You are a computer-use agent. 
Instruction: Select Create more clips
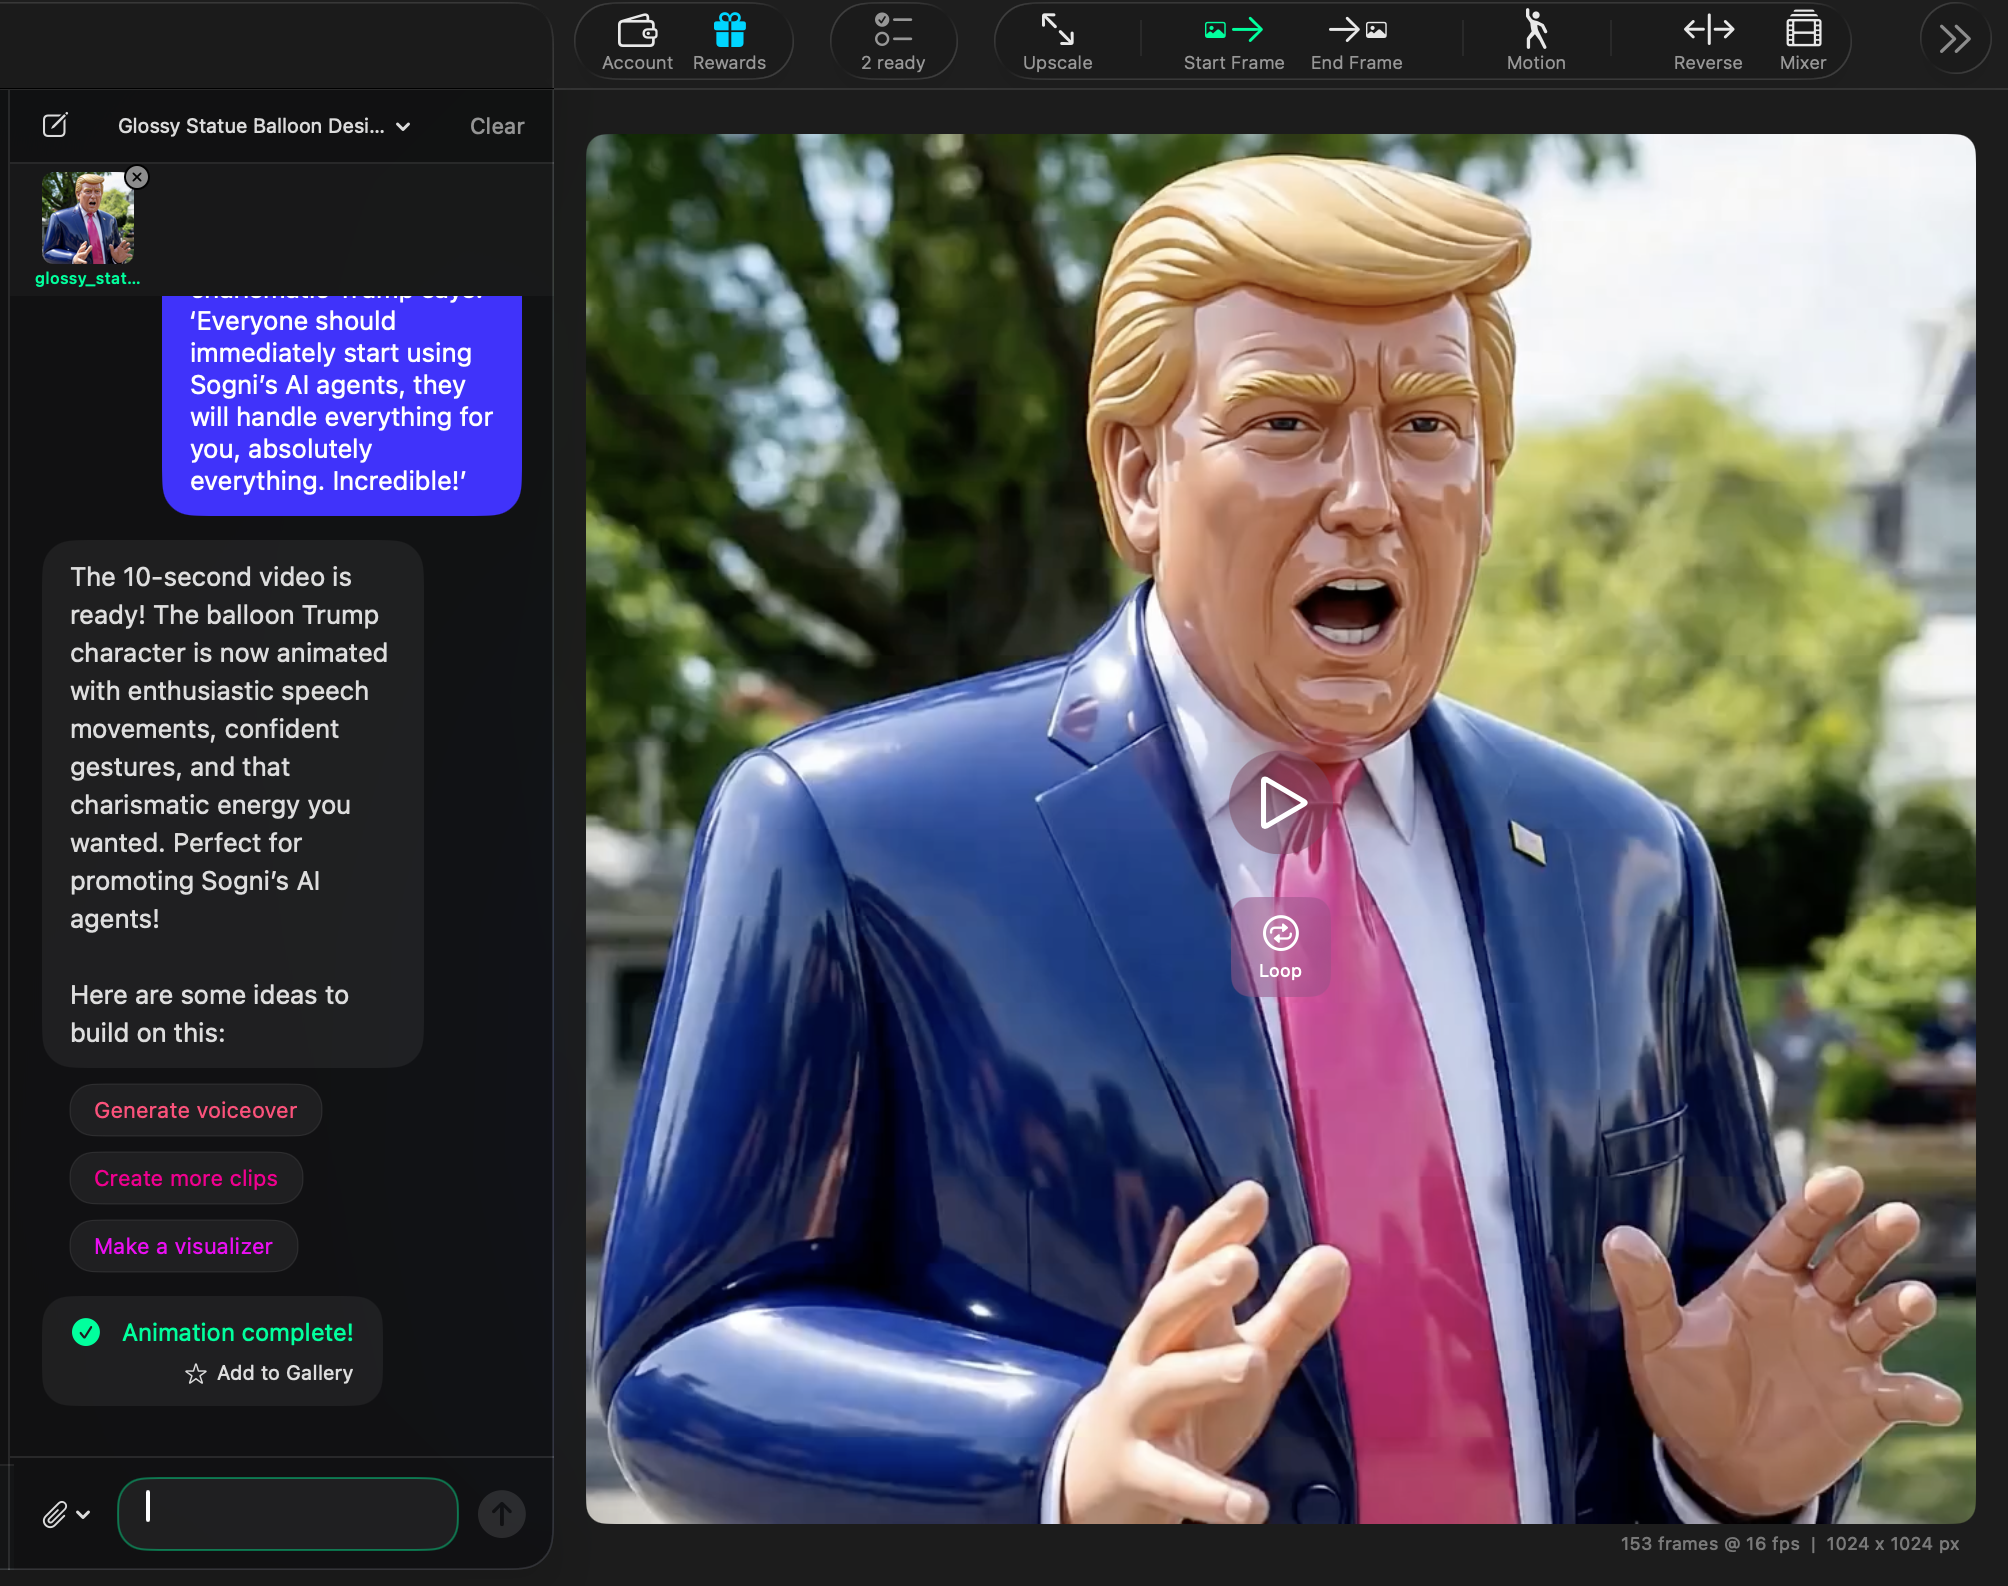pyautogui.click(x=186, y=1178)
